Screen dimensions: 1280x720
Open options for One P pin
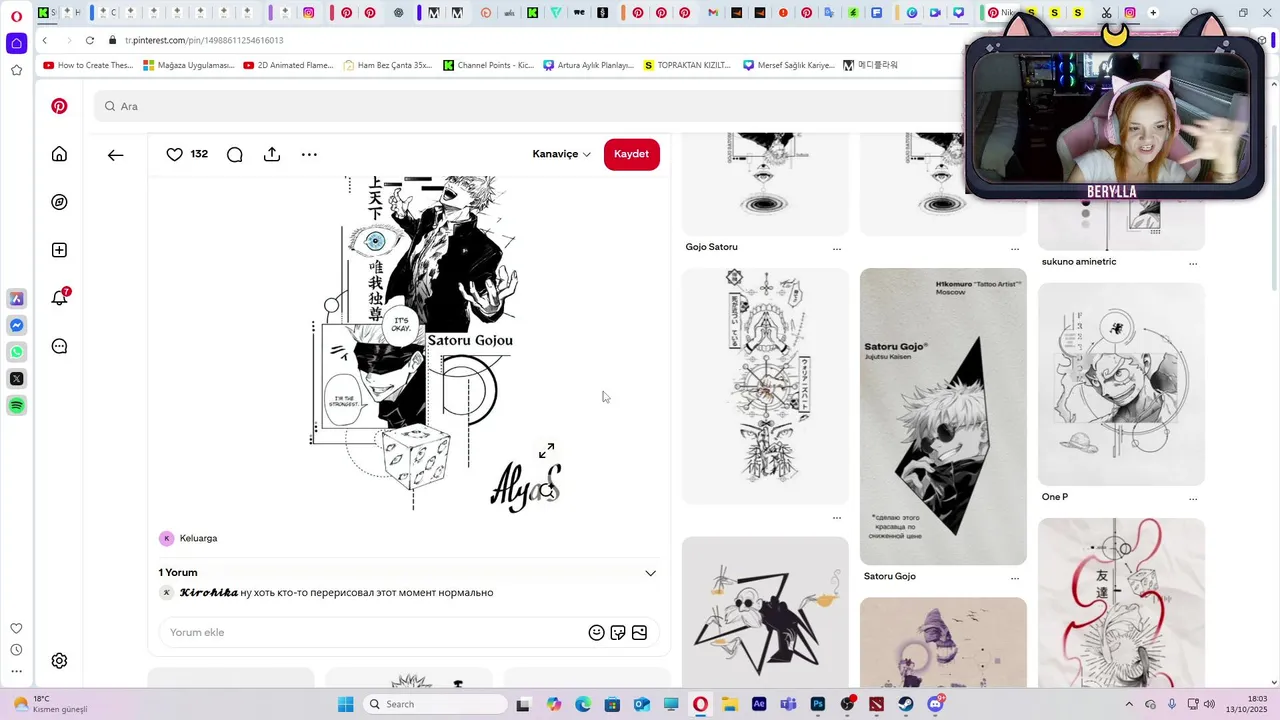(1193, 499)
